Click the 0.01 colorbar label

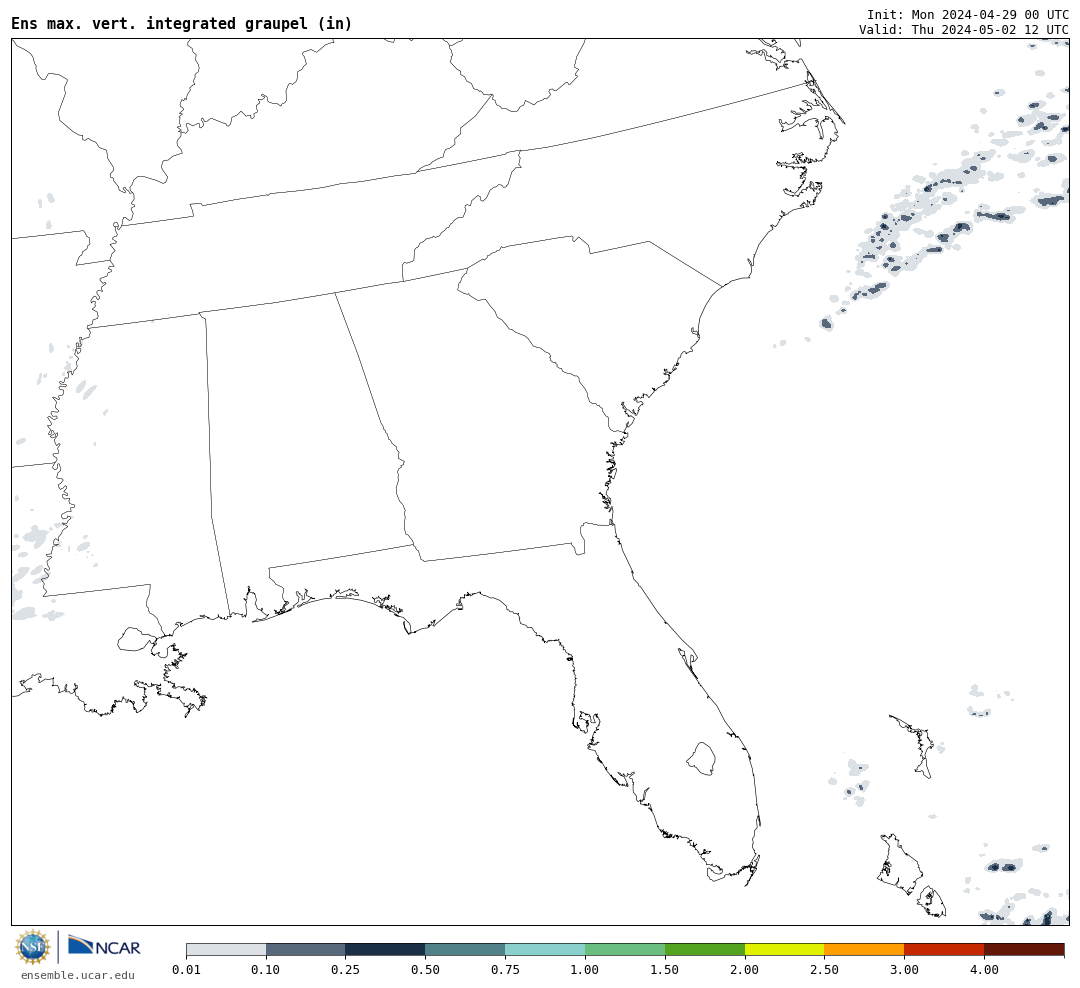pos(186,970)
